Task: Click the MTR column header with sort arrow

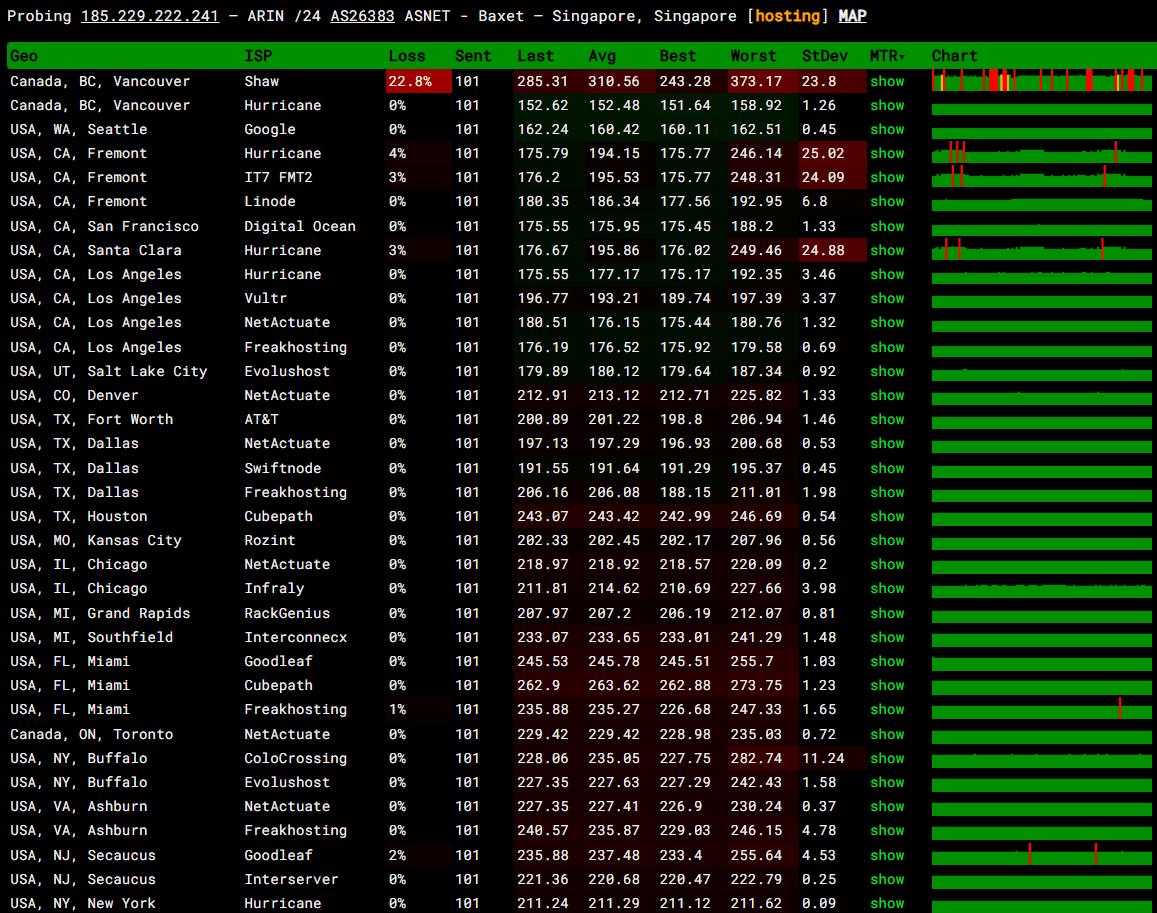Action: point(887,56)
